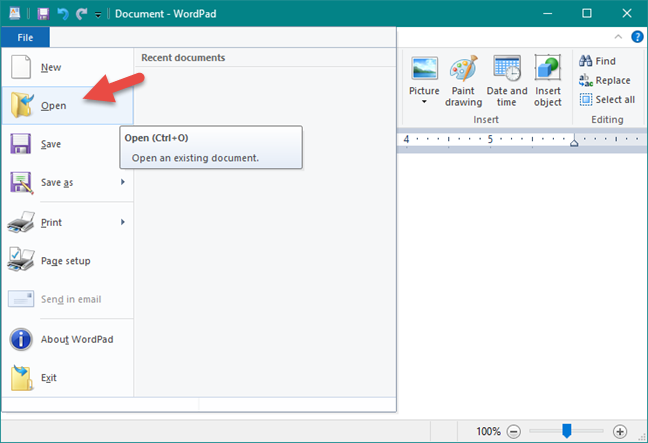Choose New from the File menu
This screenshot has width=648, height=443.
point(68,67)
